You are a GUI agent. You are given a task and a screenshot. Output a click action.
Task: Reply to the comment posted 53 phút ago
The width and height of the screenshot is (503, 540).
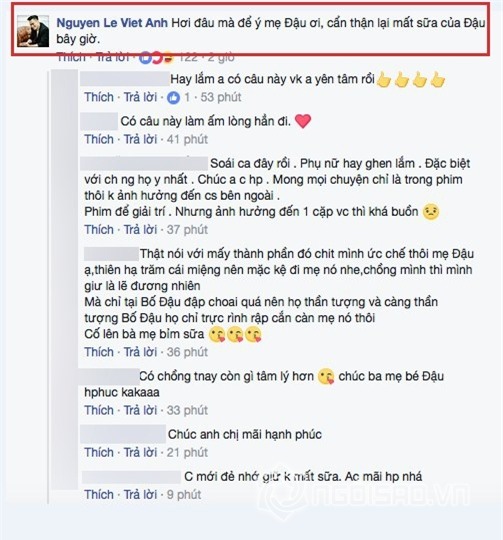tap(140, 97)
